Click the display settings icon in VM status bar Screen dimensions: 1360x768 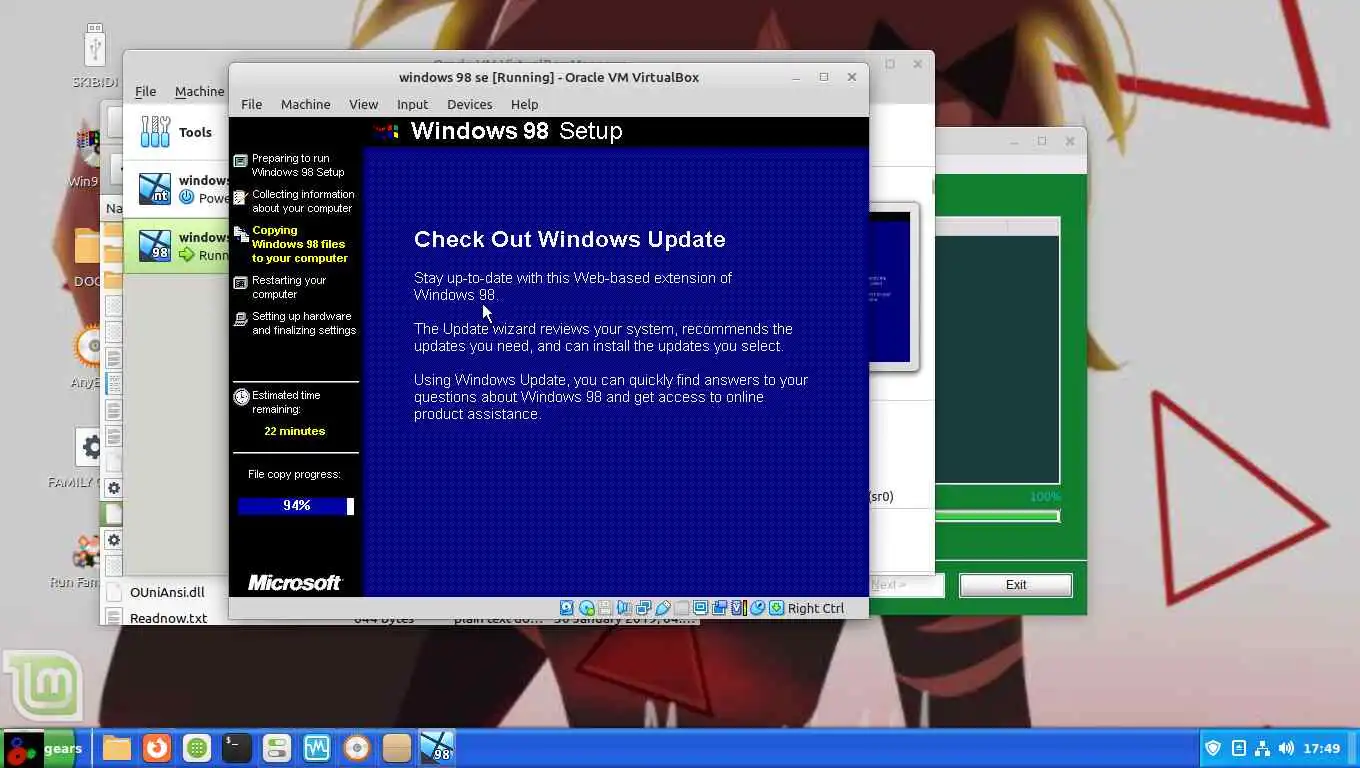700,608
